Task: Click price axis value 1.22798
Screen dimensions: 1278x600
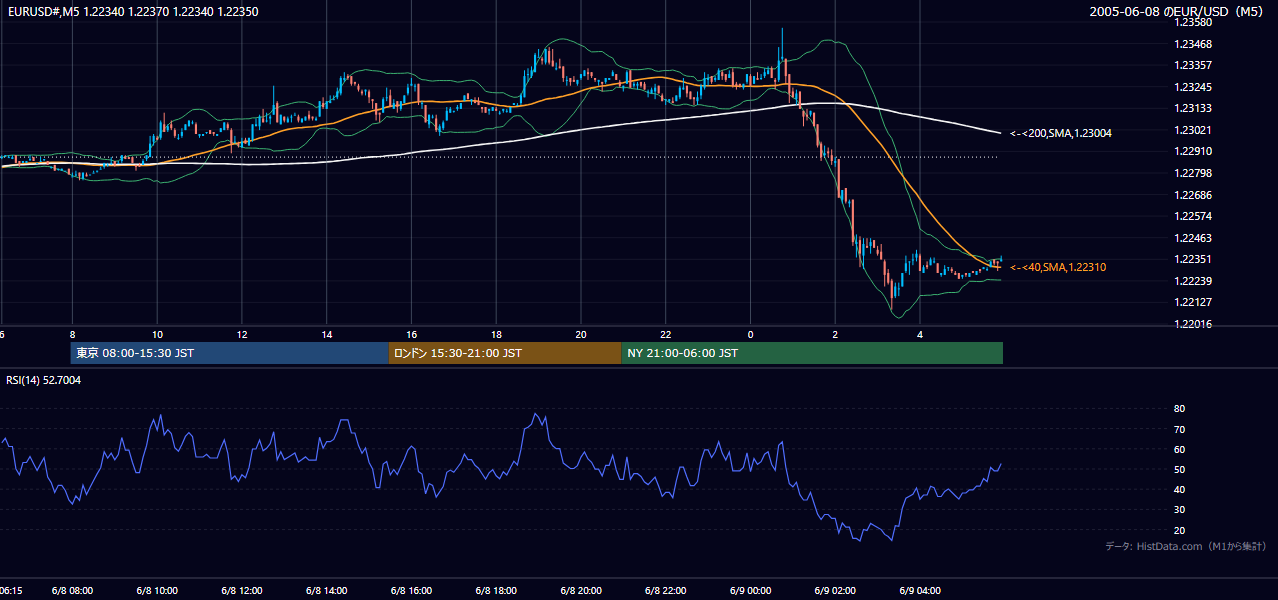Action: click(1193, 173)
